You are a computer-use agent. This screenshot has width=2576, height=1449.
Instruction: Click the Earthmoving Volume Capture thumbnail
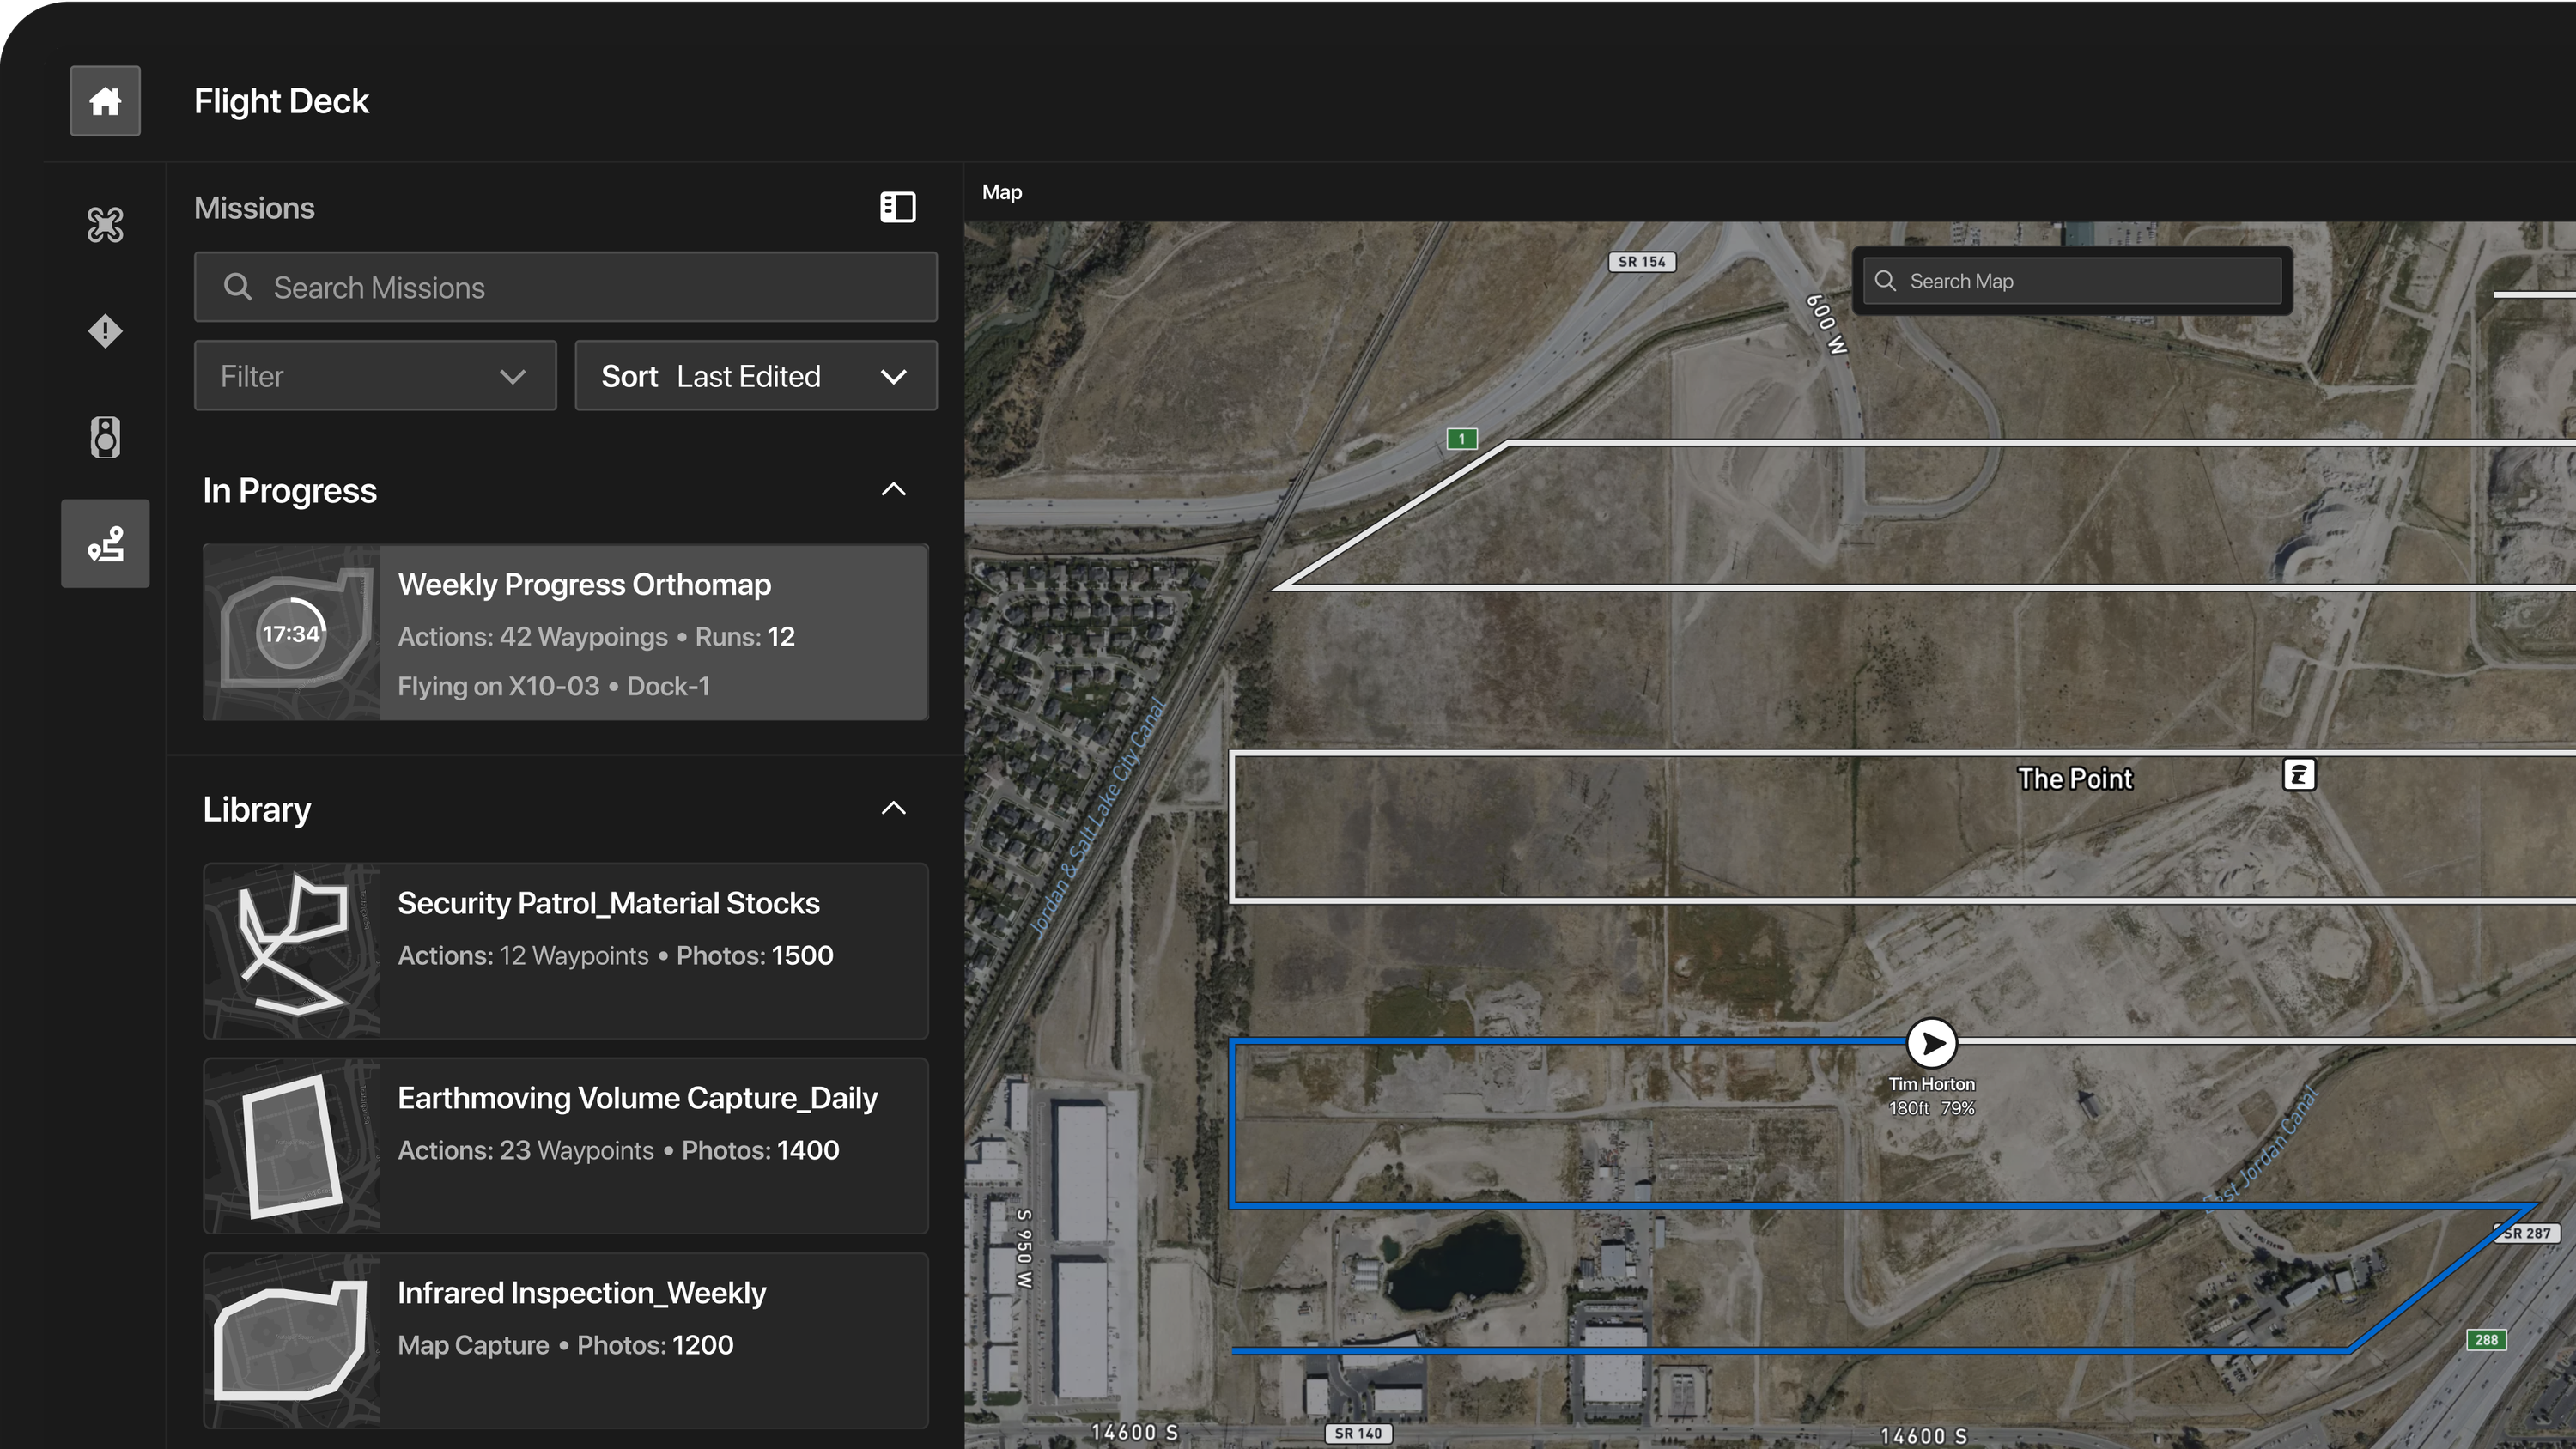(291, 1146)
